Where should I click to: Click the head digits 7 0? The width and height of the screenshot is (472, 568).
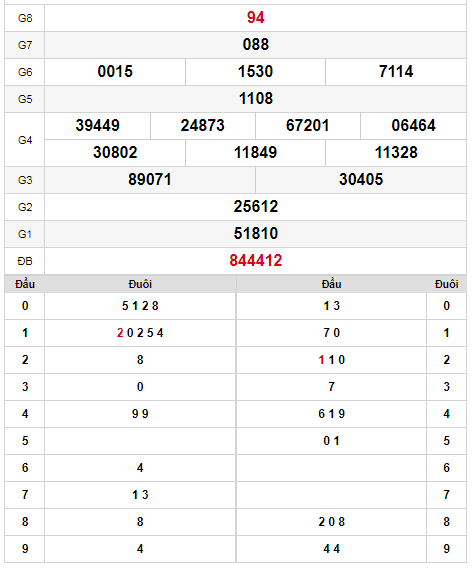(331, 333)
